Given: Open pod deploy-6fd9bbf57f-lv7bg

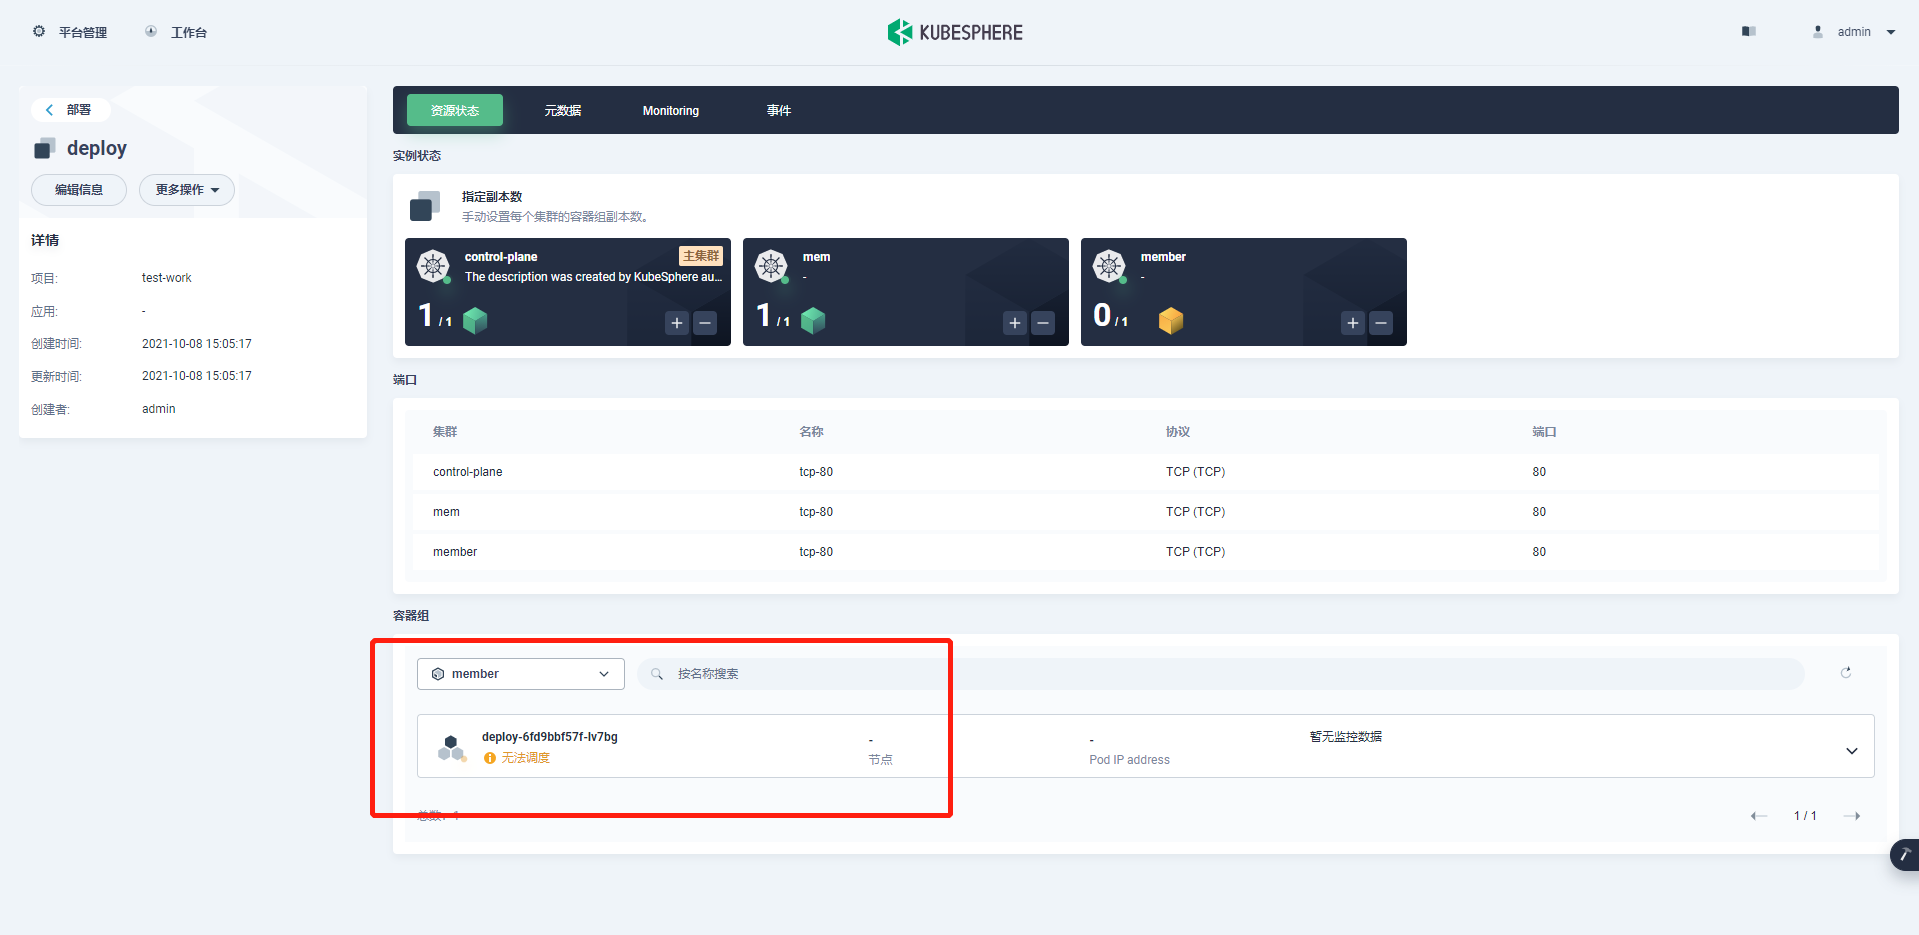Looking at the screenshot, I should pos(550,737).
